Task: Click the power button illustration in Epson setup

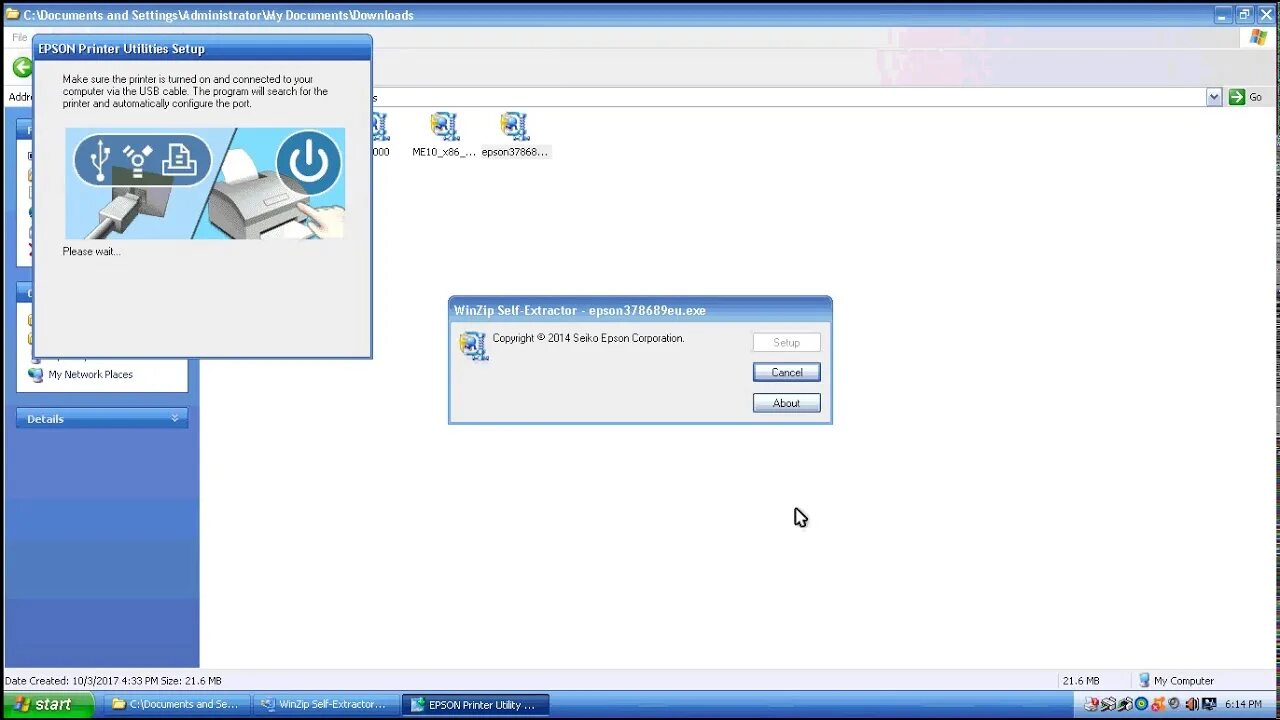Action: [308, 163]
